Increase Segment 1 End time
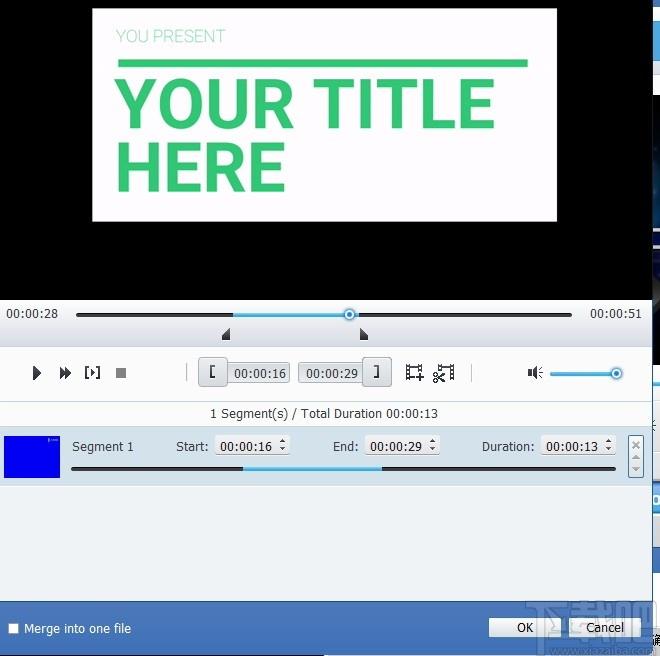This screenshot has width=660, height=656. pyautogui.click(x=433, y=441)
